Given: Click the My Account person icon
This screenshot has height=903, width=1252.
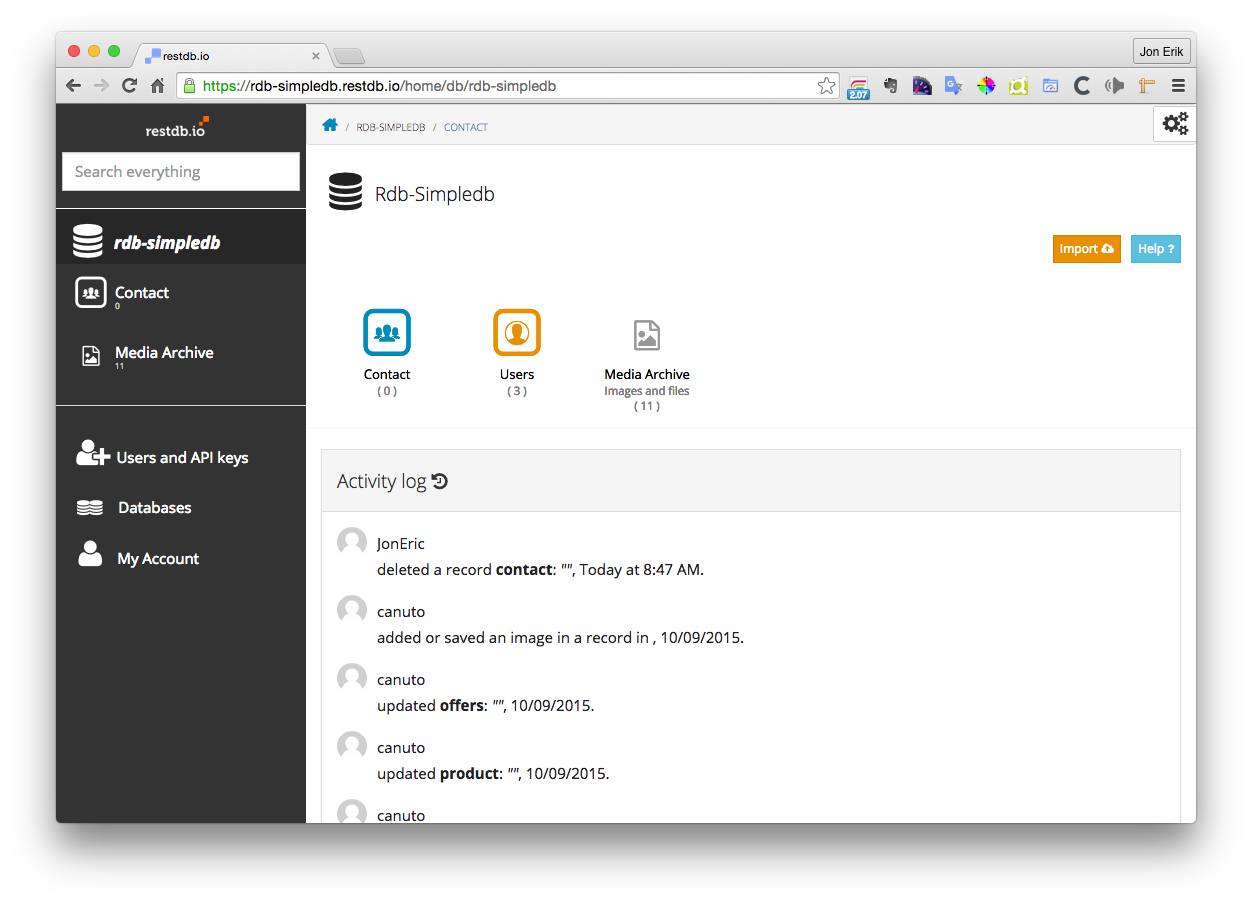Looking at the screenshot, I should tap(90, 554).
